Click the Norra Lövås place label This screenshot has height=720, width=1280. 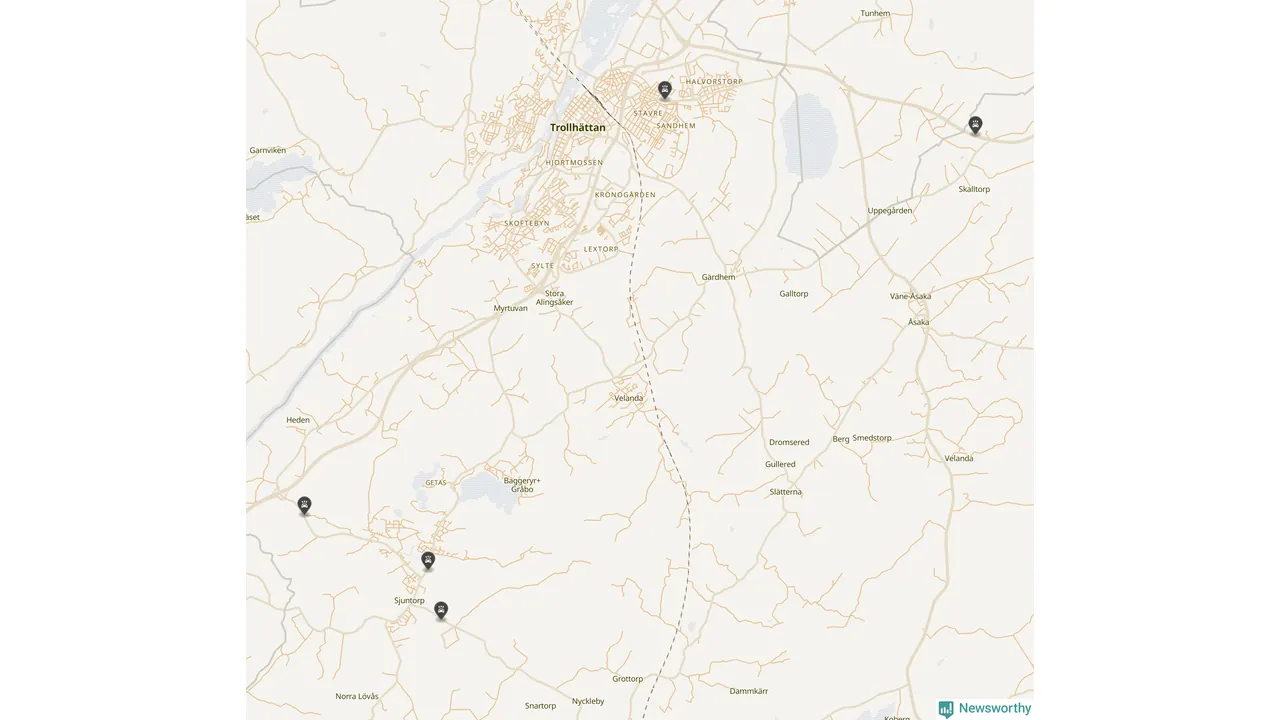coord(357,696)
